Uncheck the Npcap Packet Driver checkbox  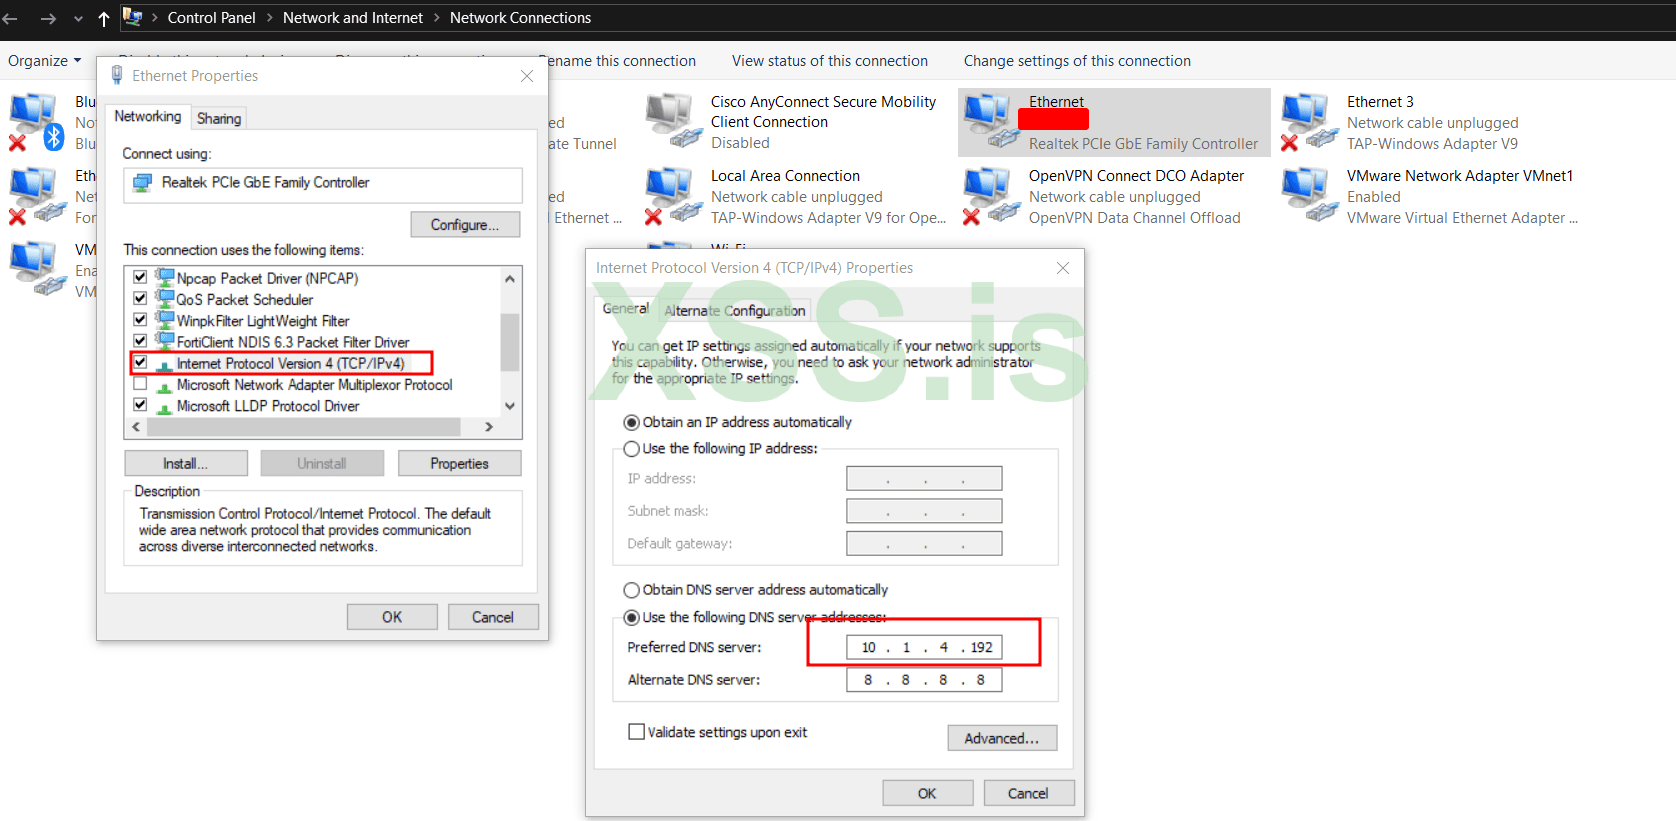(140, 277)
